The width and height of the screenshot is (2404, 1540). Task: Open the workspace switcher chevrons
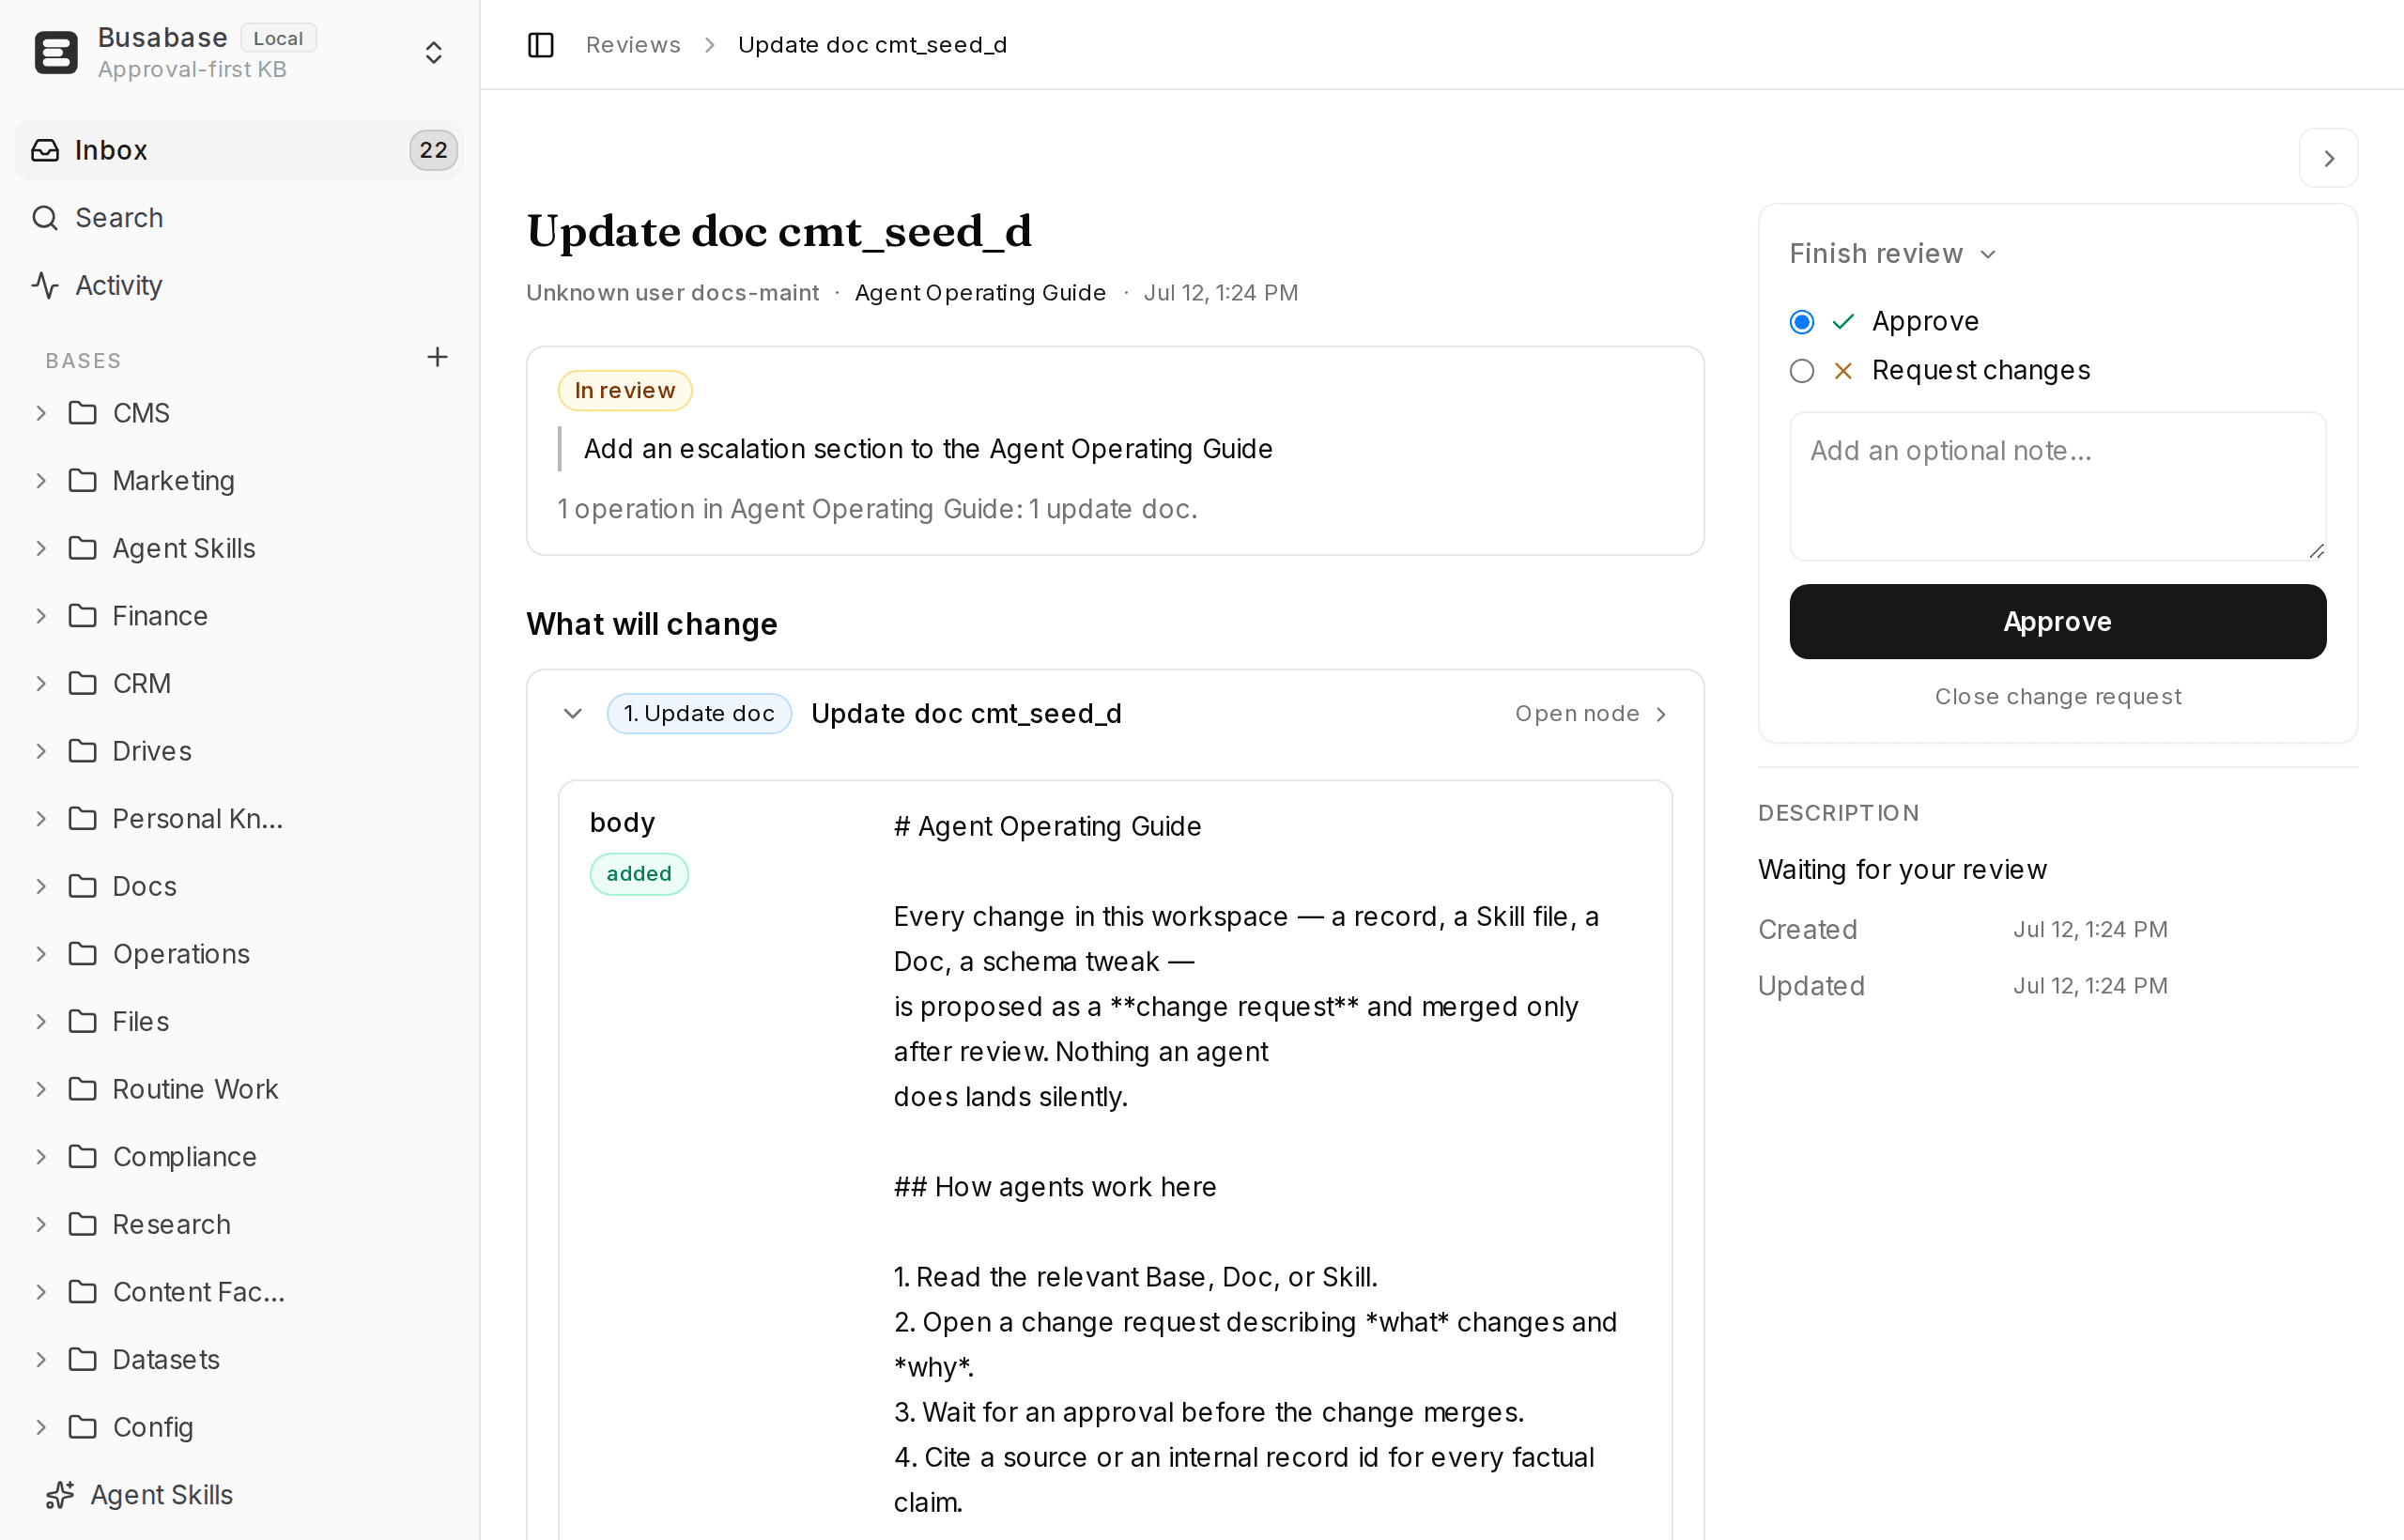pos(433,52)
